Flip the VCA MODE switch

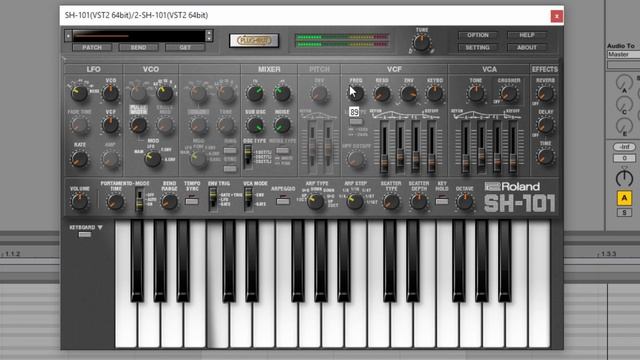248,200
